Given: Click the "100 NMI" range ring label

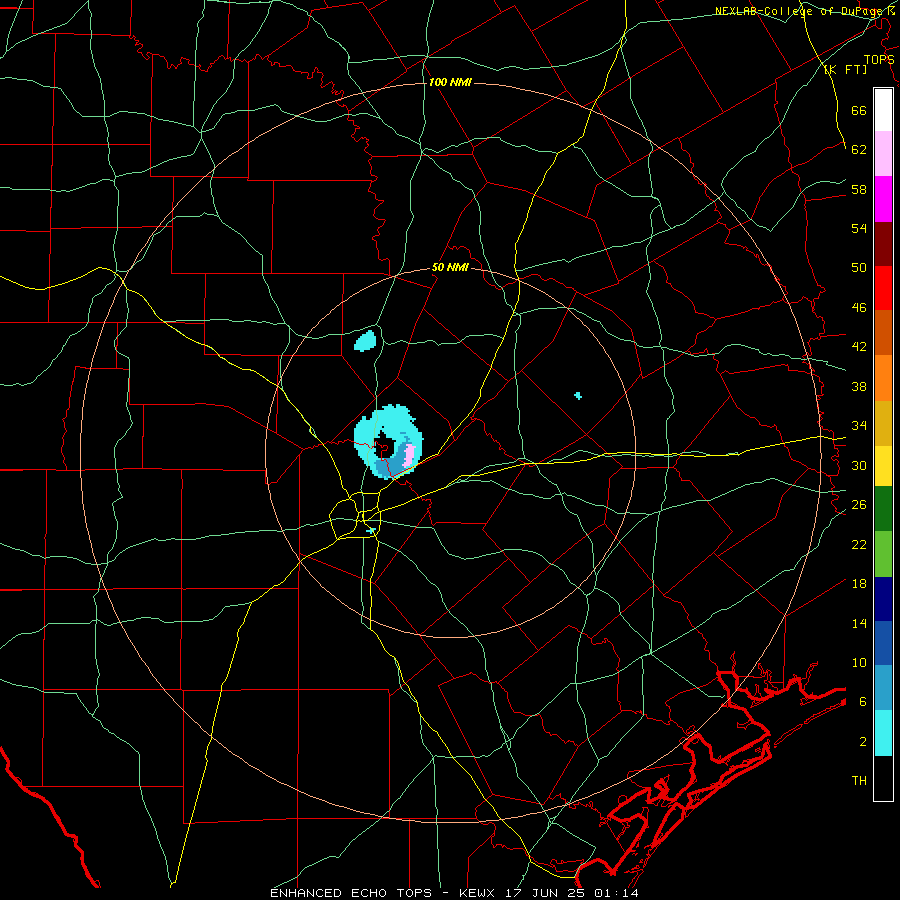Looking at the screenshot, I should 450,83.
